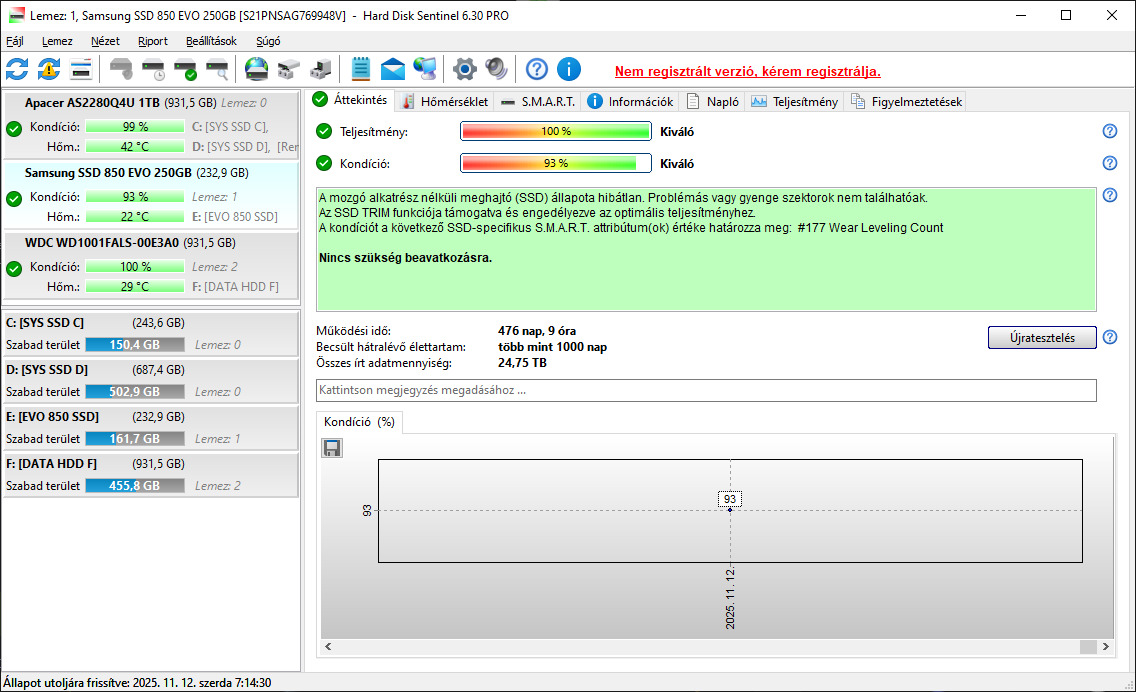Viewport: 1136px width, 692px height.
Task: Open the Riport menu
Action: (153, 41)
